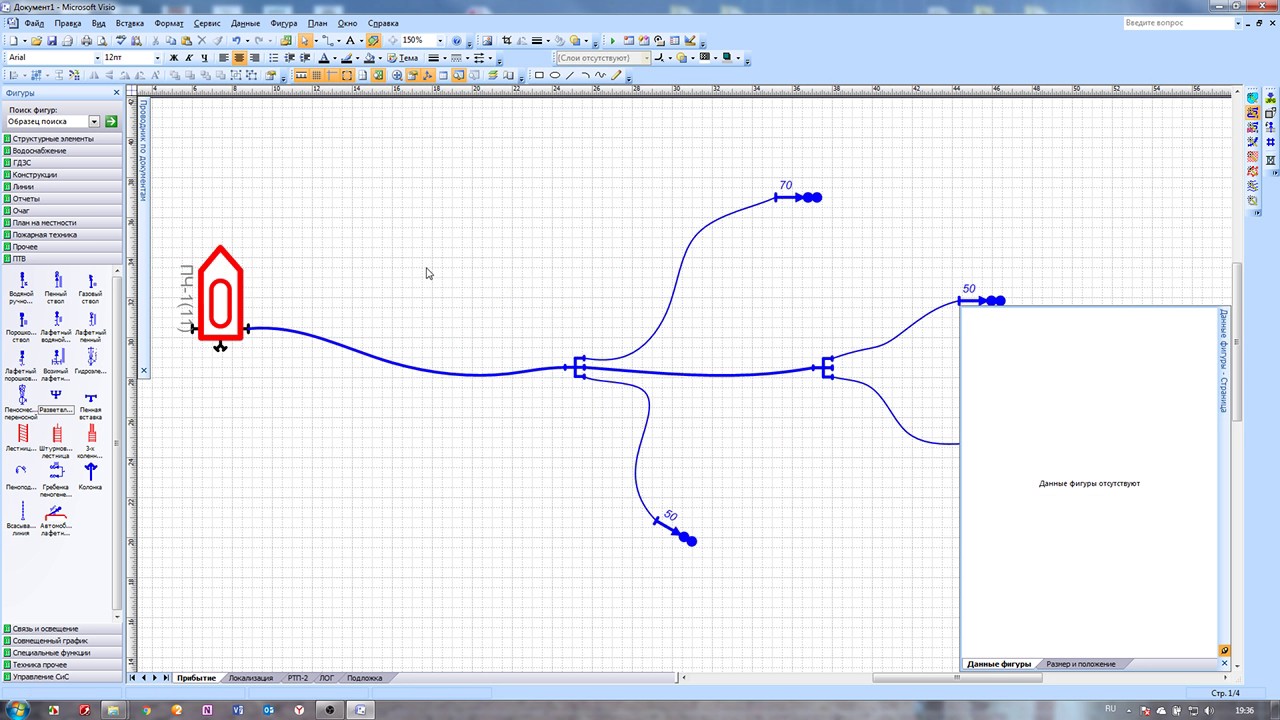Select the Колонка shape icon
The width and height of the screenshot is (1280, 720).
point(91,476)
